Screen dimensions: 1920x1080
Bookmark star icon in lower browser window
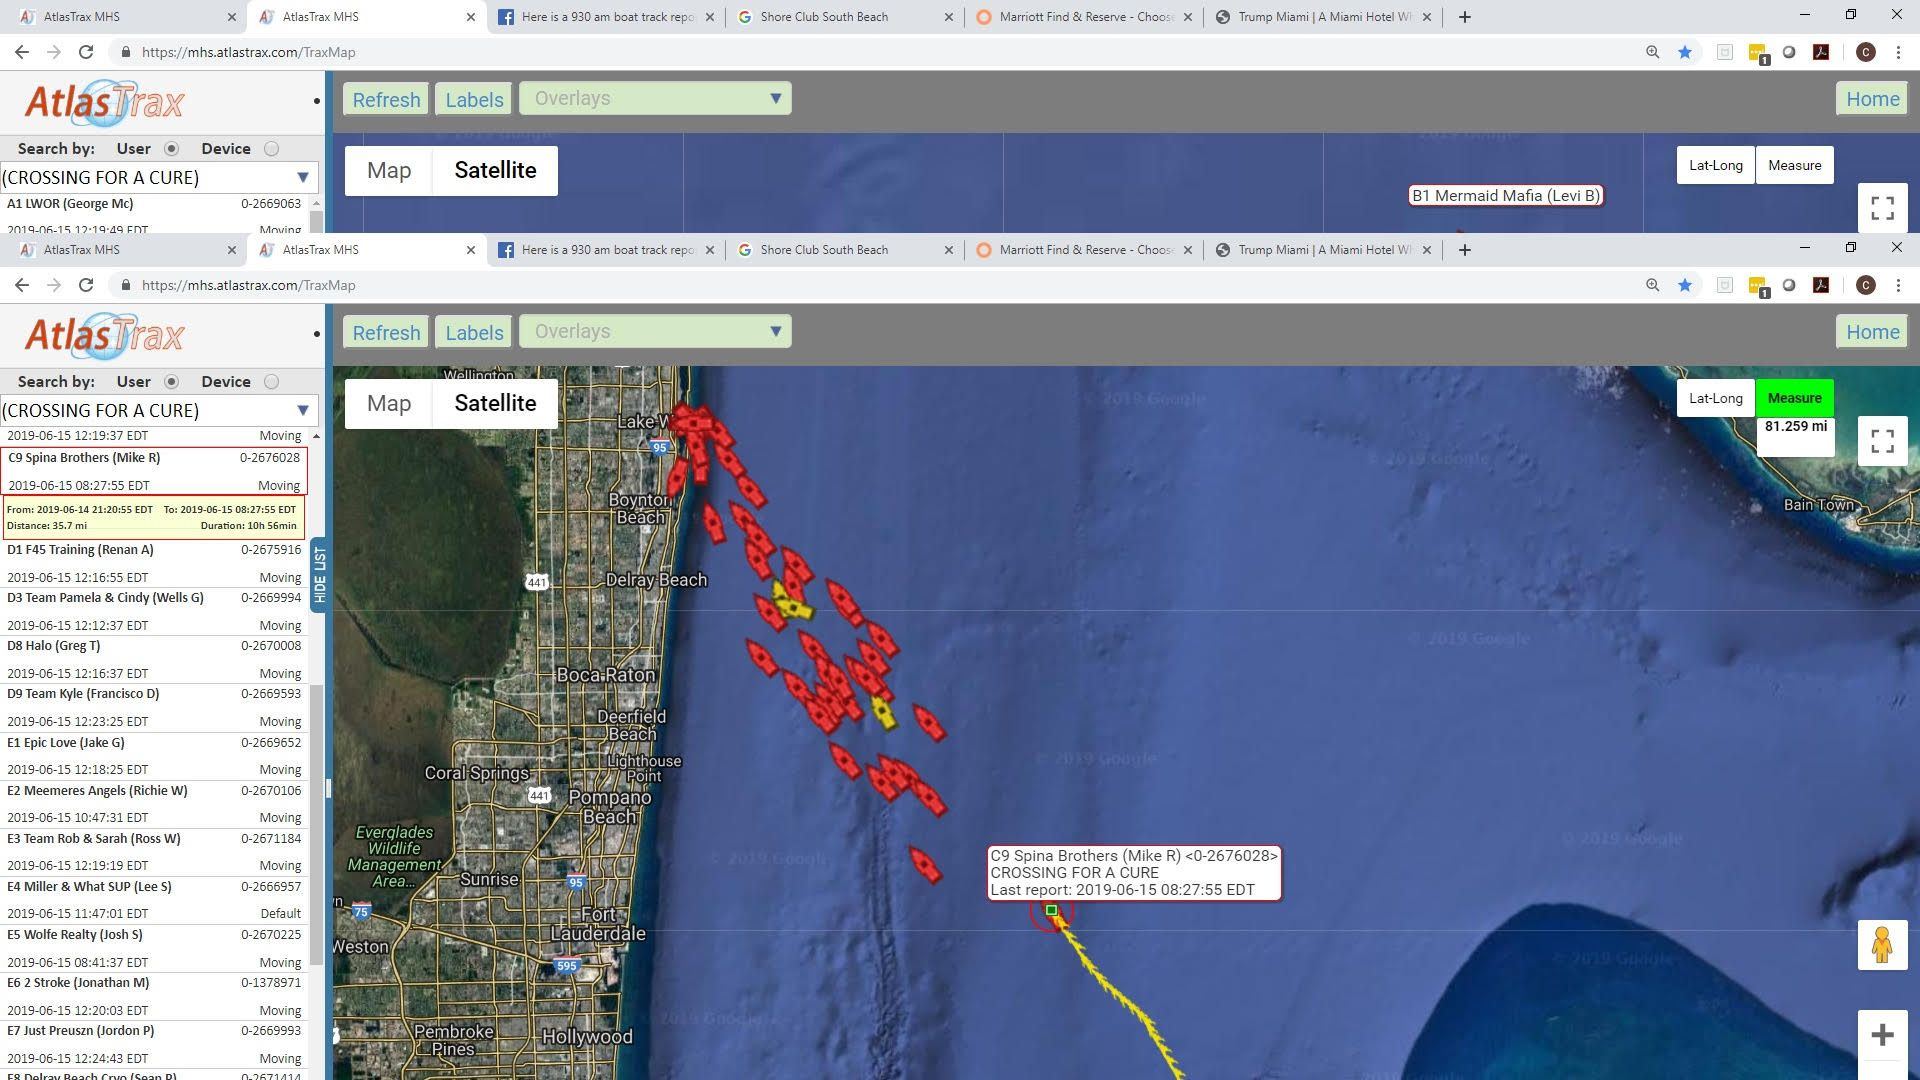(x=1685, y=285)
